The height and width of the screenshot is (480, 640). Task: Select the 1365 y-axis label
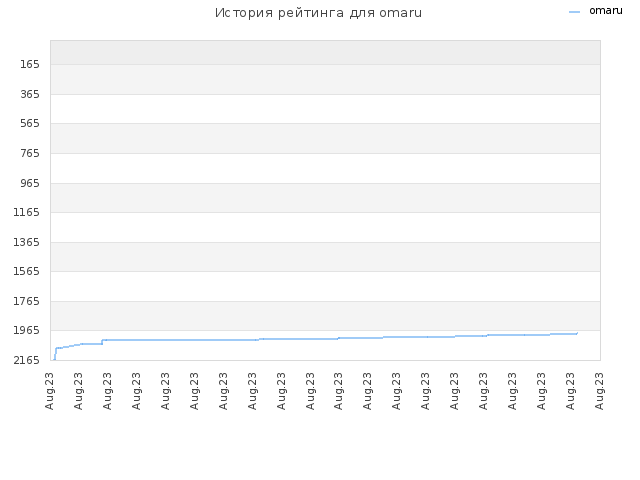[x=27, y=242]
